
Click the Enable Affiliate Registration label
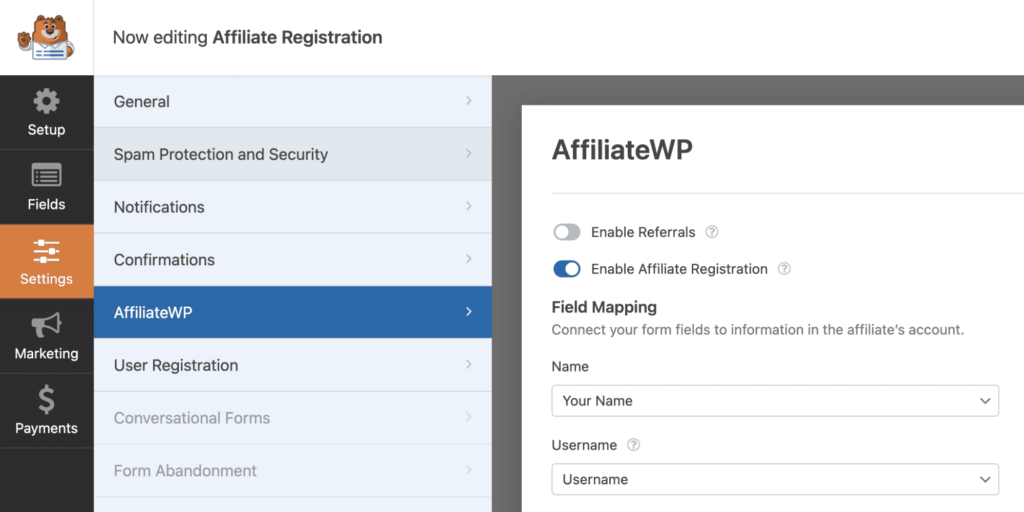(679, 269)
